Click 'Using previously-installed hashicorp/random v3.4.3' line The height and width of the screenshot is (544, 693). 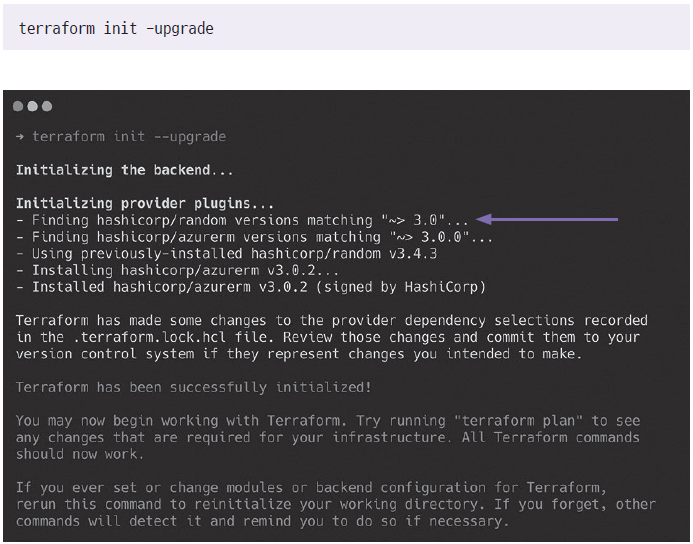tap(227, 254)
